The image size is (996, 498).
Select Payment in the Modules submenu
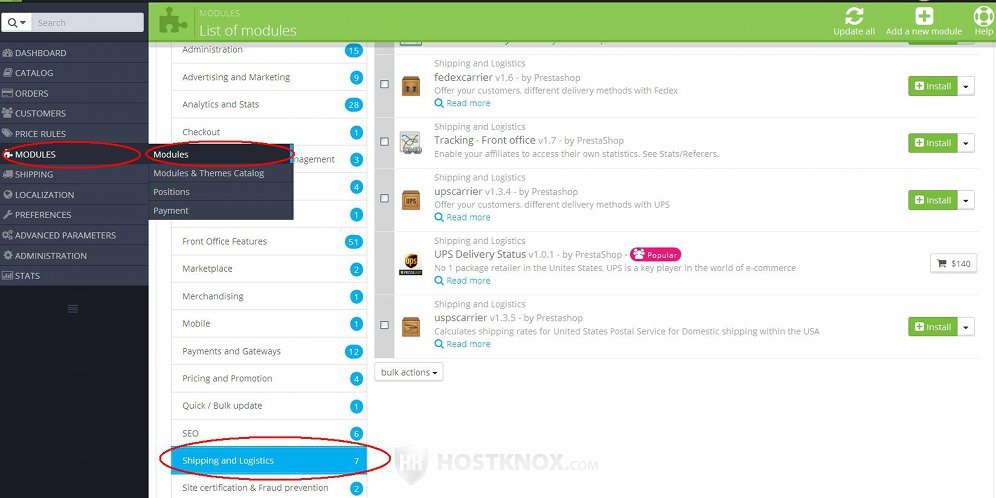point(220,211)
